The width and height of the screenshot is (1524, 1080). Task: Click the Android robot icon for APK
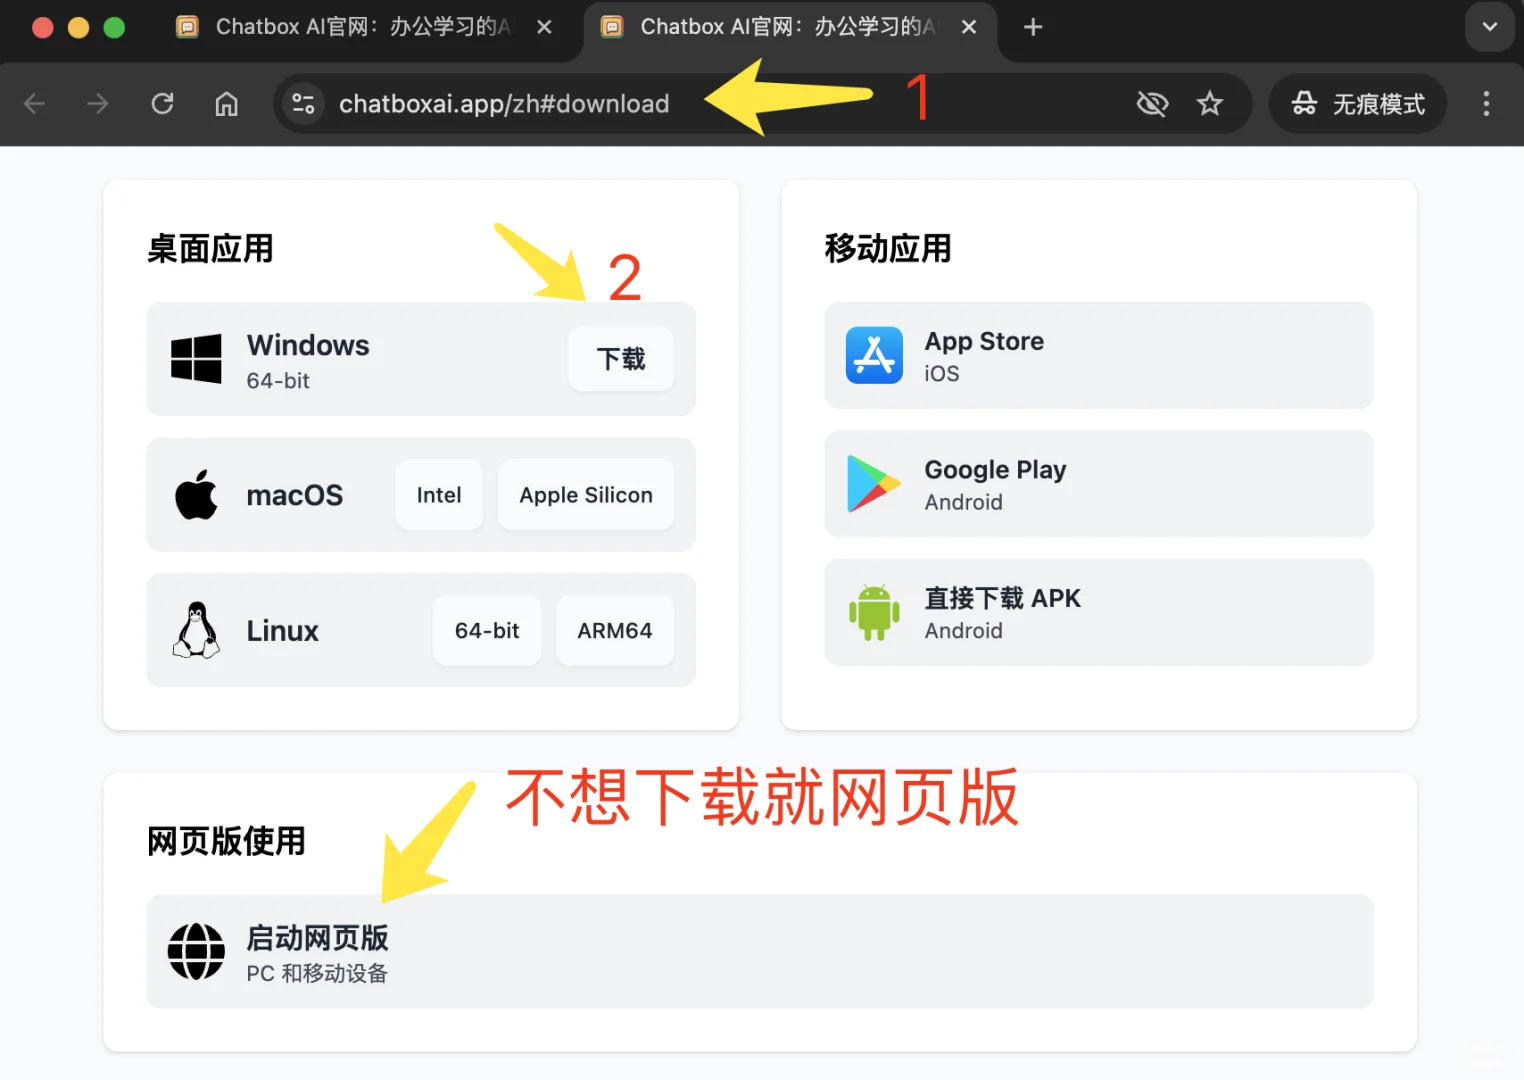(873, 613)
